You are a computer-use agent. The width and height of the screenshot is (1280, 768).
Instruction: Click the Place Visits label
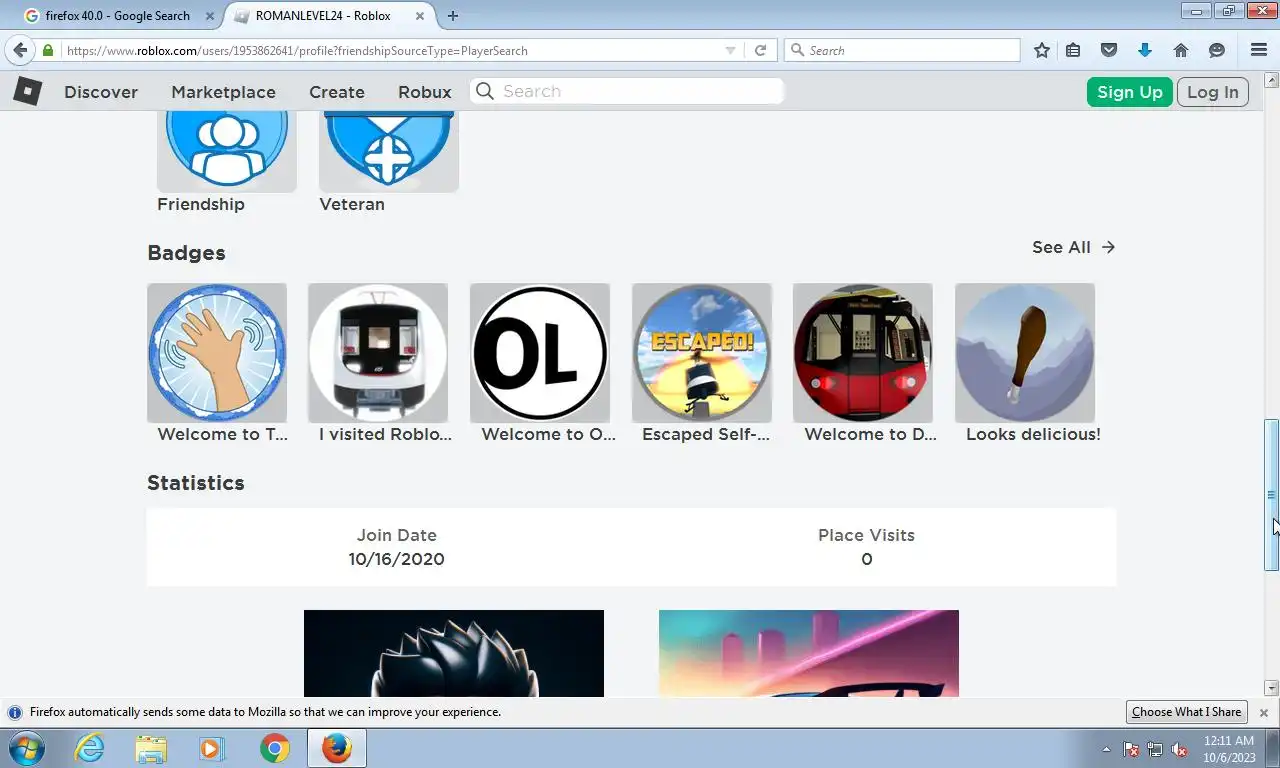click(x=866, y=535)
